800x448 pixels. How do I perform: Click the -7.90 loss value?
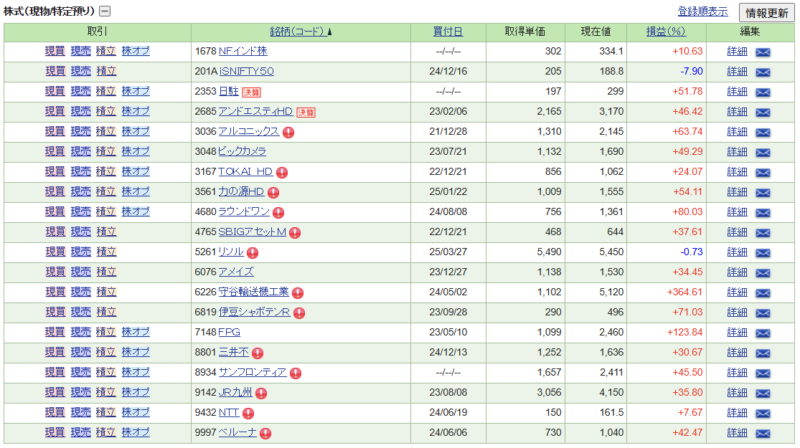click(691, 71)
